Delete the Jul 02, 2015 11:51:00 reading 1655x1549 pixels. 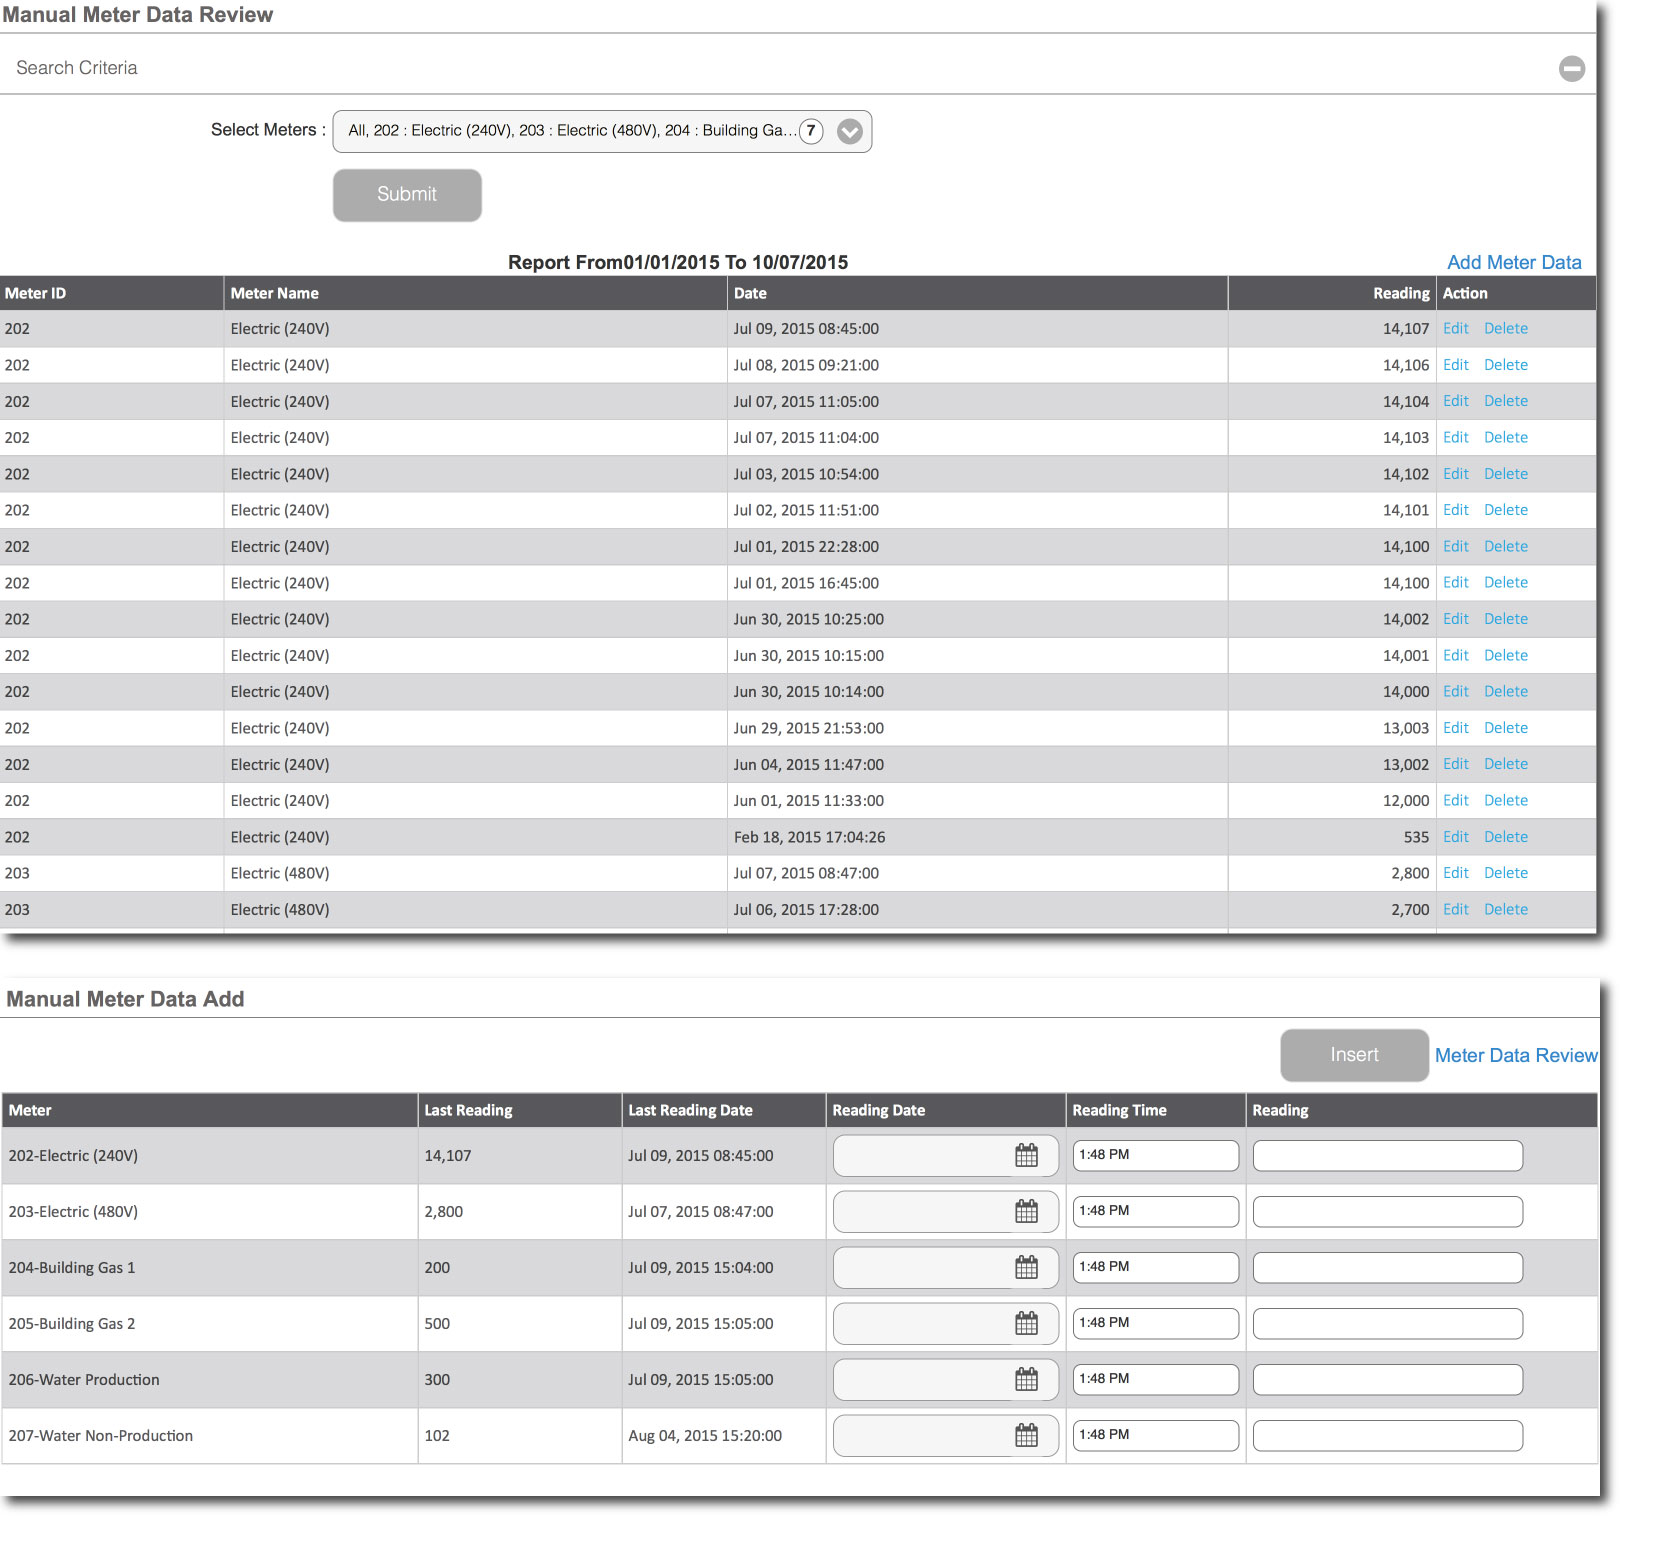coord(1505,510)
